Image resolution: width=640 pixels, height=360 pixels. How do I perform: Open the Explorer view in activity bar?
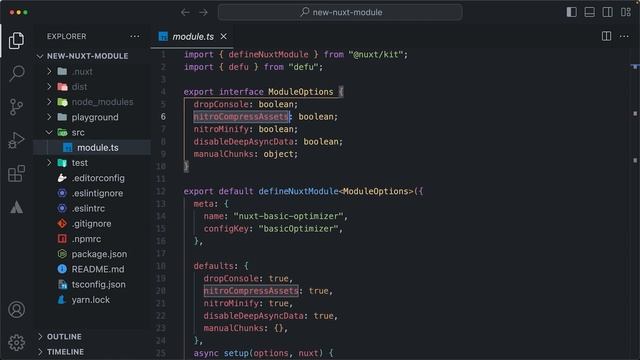point(16,40)
